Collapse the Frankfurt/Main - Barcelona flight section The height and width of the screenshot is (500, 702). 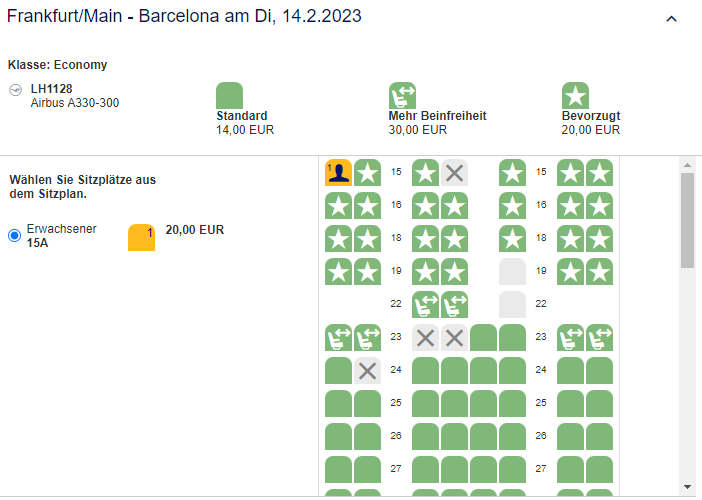tap(671, 18)
